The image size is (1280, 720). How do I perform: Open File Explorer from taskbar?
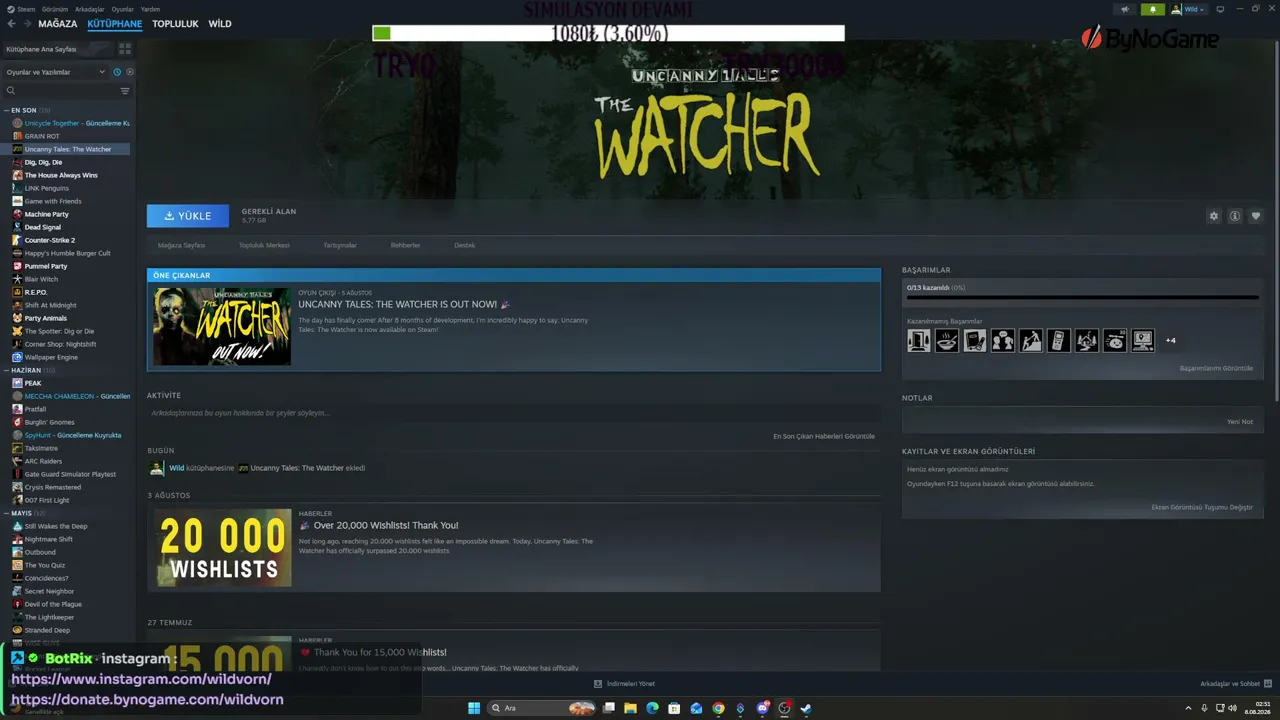coord(630,708)
